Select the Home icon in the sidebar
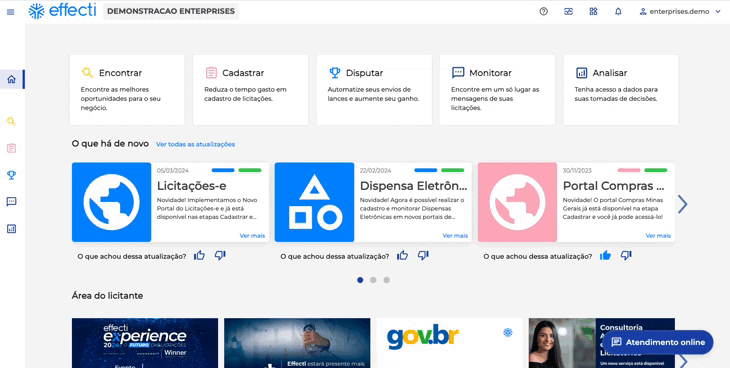This screenshot has height=368, width=730. (x=11, y=79)
